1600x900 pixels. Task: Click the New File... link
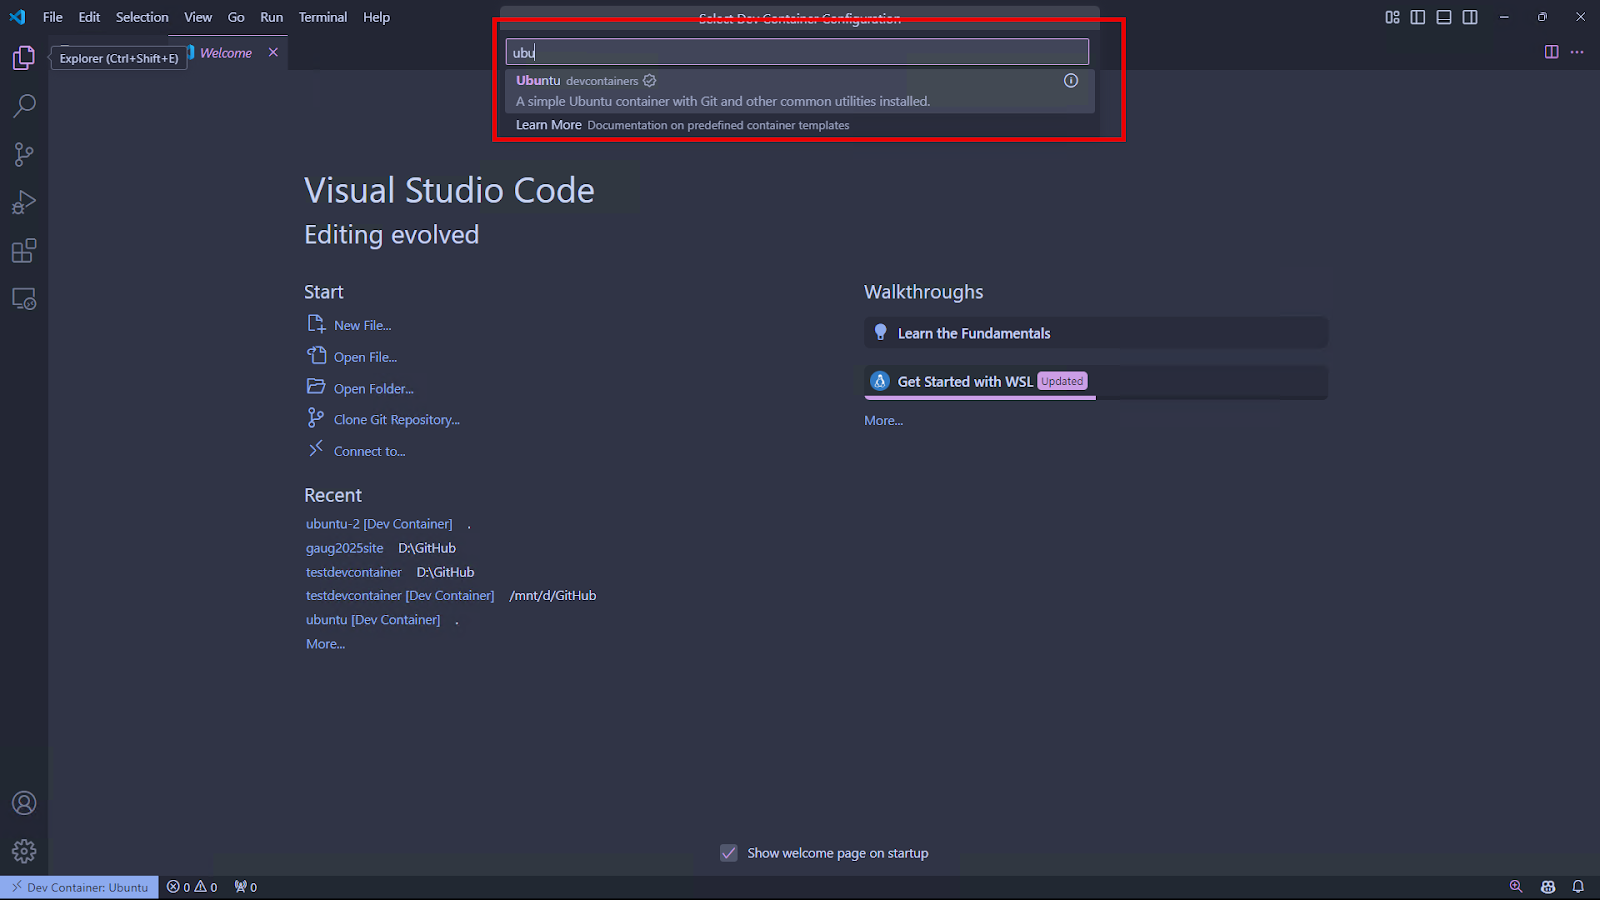362,325
